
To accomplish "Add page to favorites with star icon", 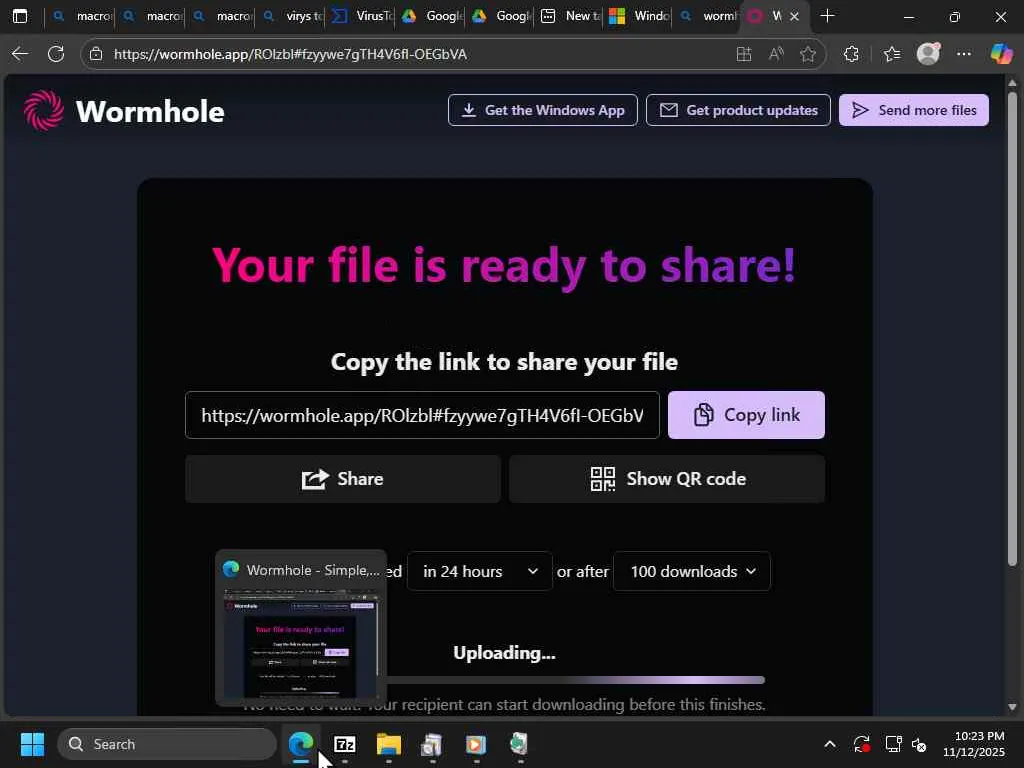I will point(808,54).
